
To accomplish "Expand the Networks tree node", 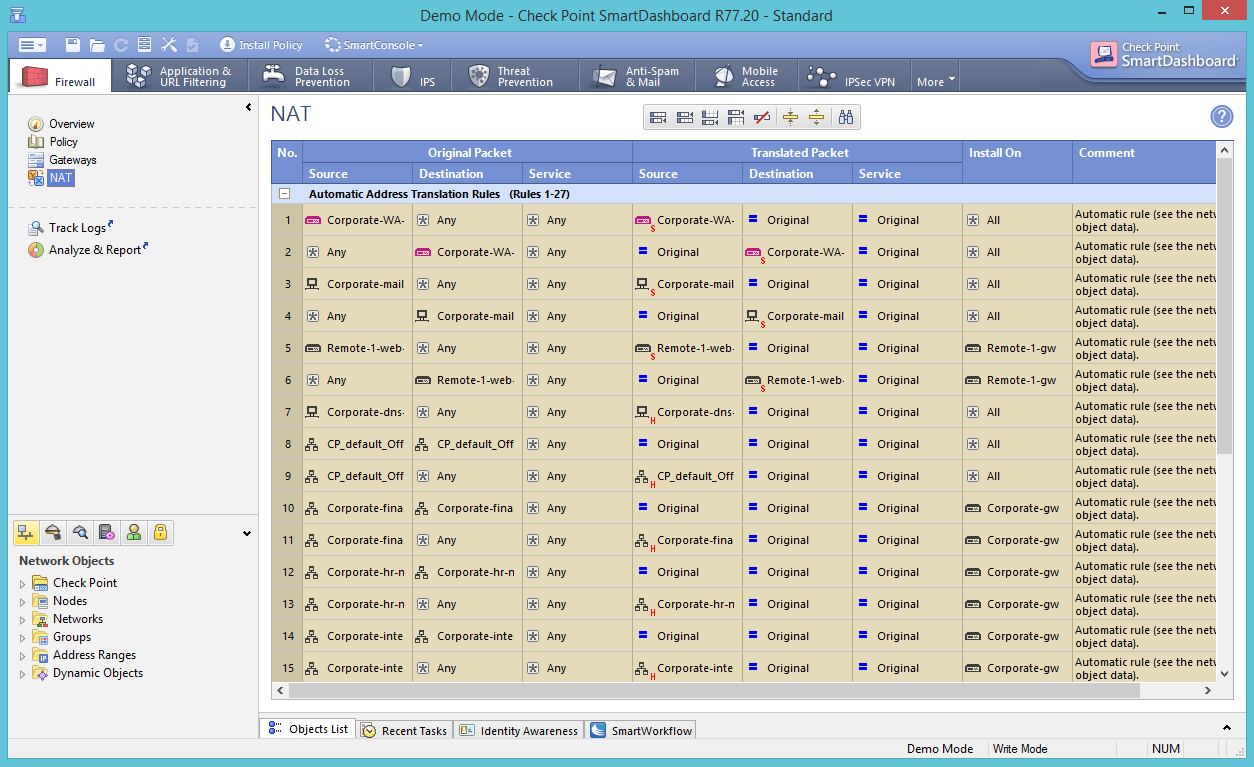I will click(23, 620).
